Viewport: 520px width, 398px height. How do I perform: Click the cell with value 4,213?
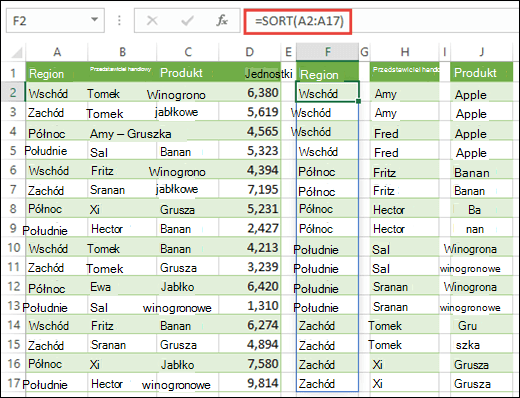(250, 247)
